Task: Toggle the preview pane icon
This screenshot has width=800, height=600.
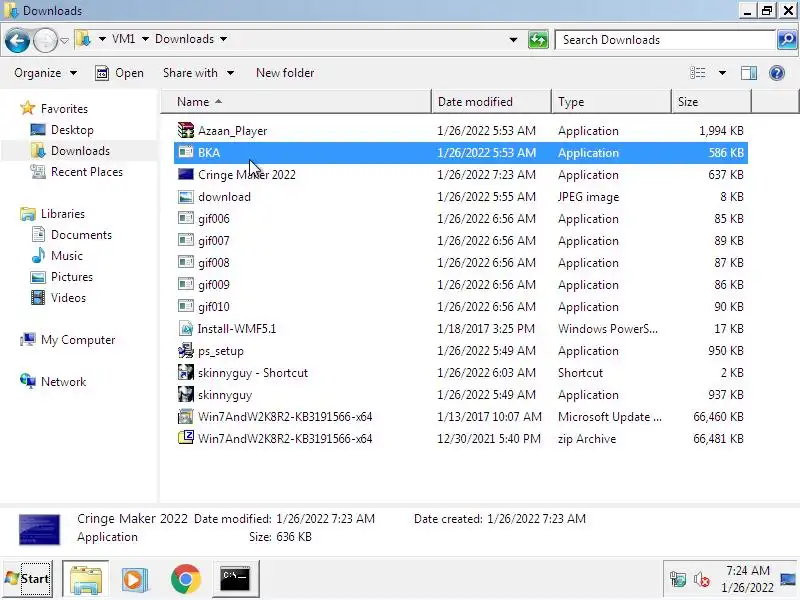Action: 748,73
